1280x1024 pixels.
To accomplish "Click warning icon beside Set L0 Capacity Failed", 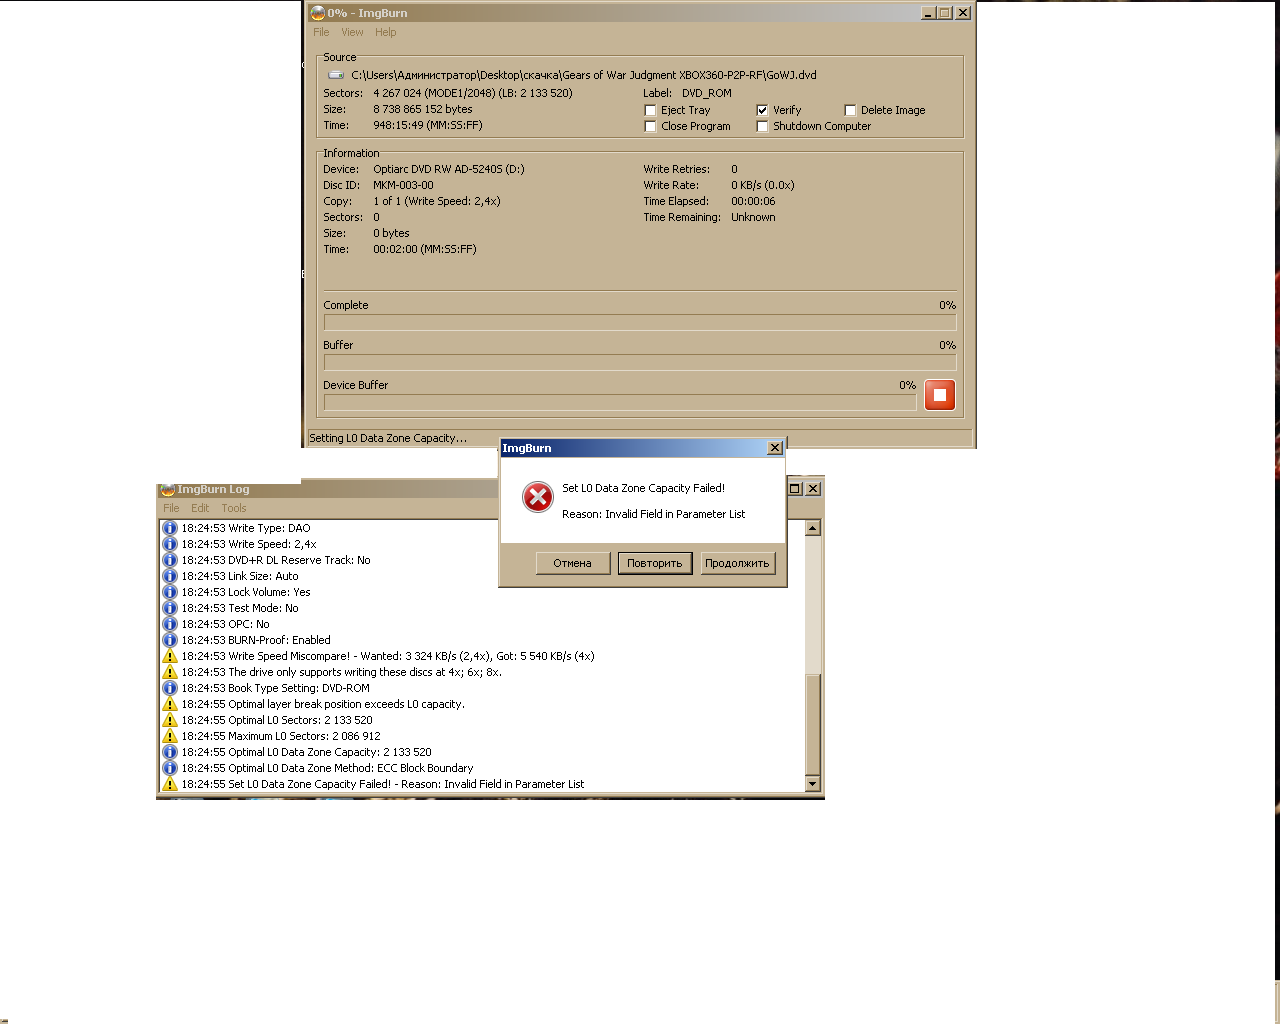I will pos(170,784).
